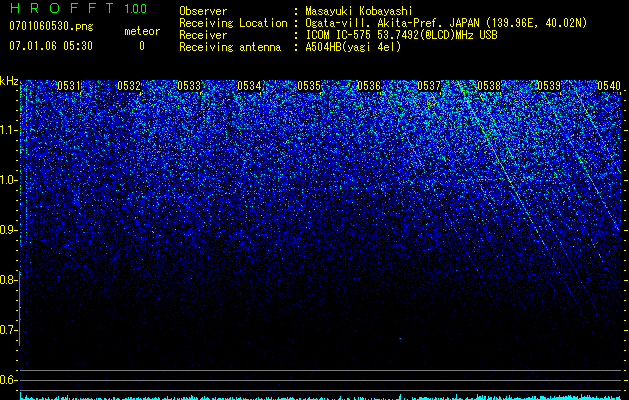Image resolution: width=629 pixels, height=400 pixels.
Task: Click the meteor count value 0
Action: [142, 46]
